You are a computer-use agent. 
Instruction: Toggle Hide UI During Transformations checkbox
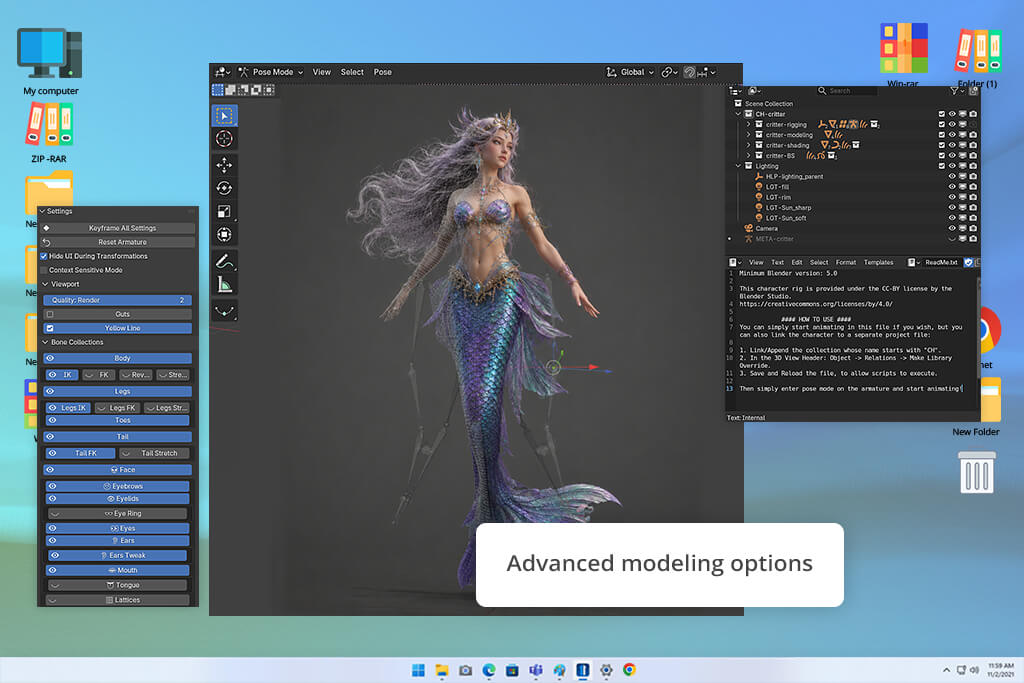click(44, 257)
